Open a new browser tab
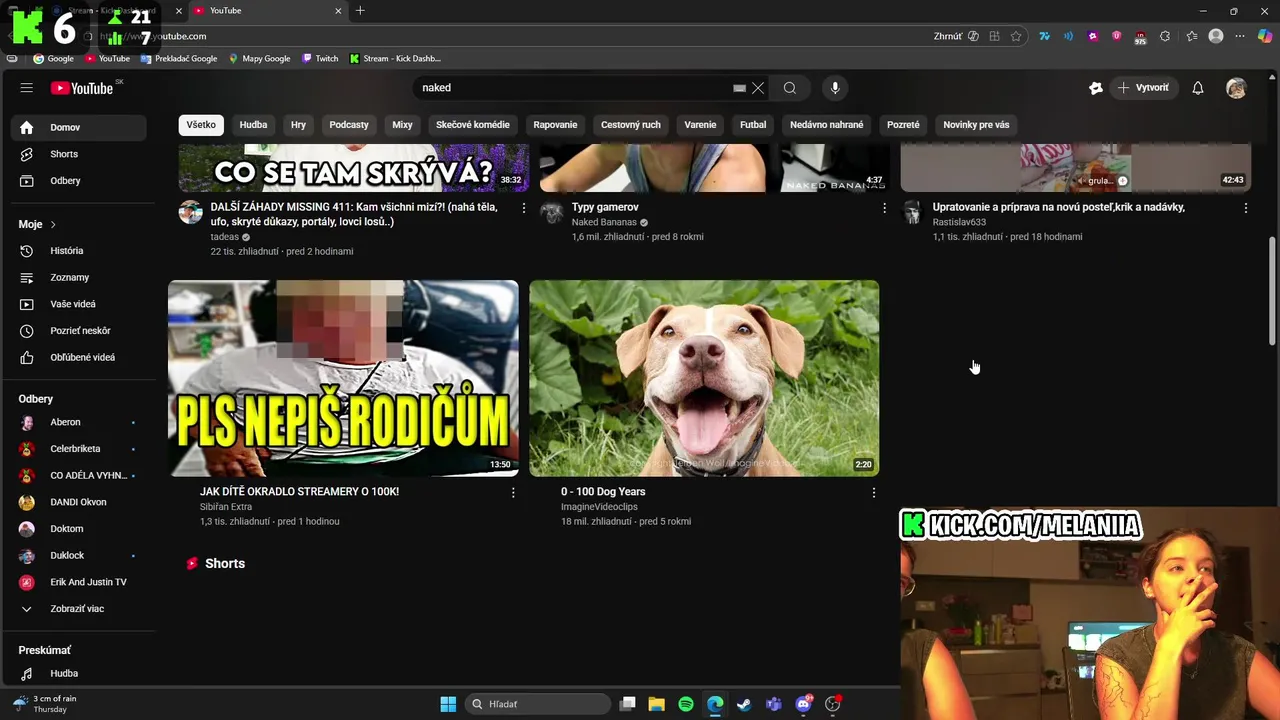The image size is (1280, 720). coord(360,11)
